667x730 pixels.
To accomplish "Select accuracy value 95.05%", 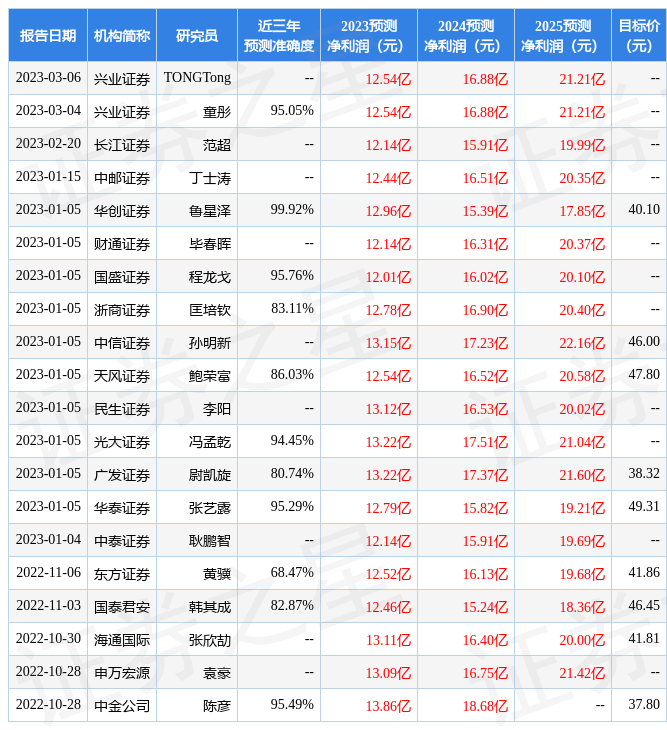I will tap(292, 111).
